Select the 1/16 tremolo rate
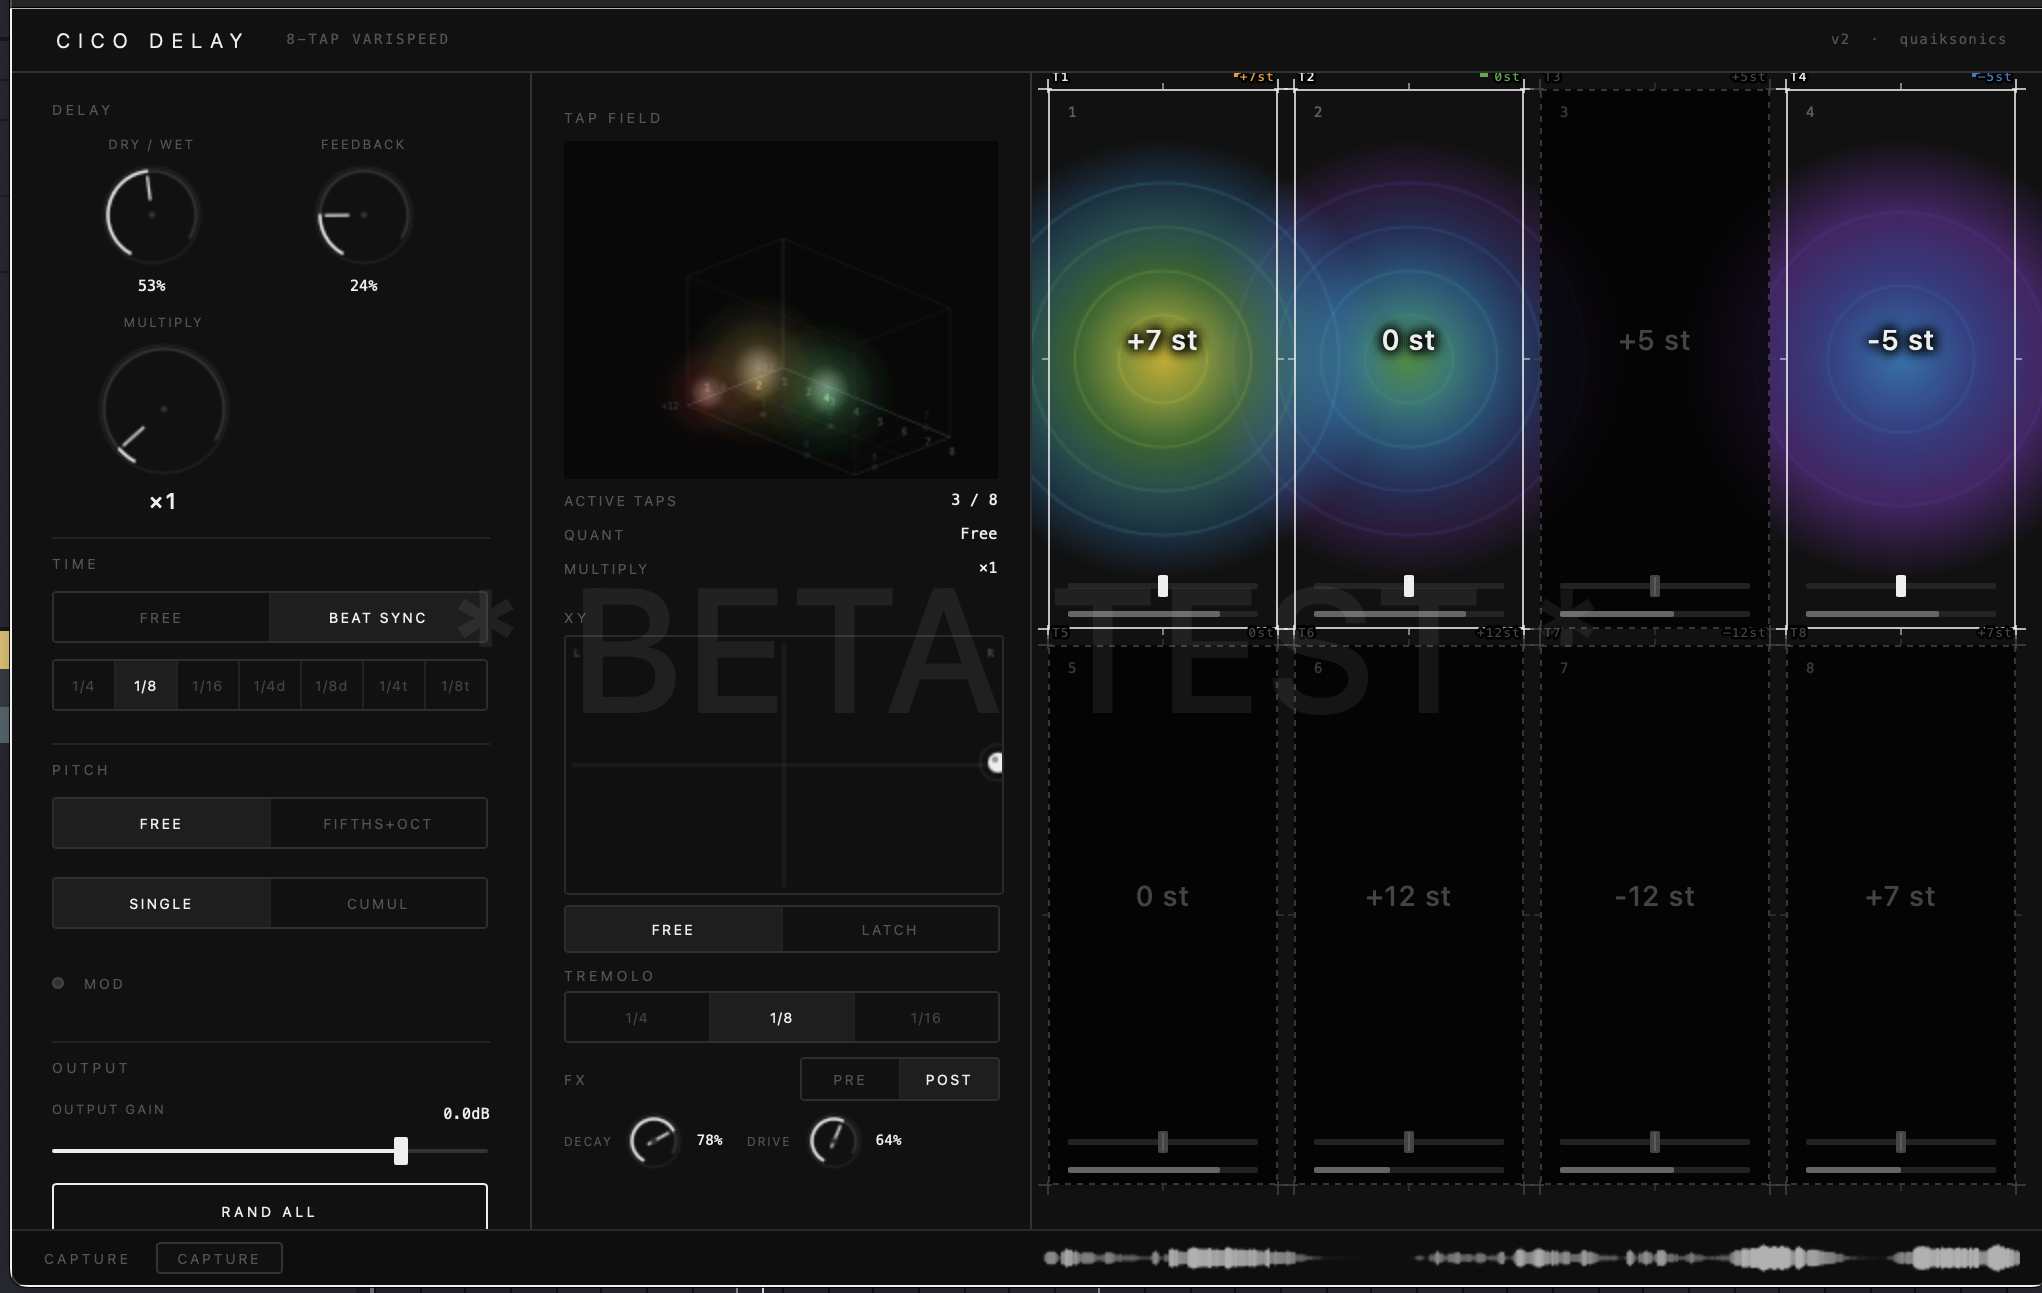2042x1293 pixels. click(x=925, y=1017)
